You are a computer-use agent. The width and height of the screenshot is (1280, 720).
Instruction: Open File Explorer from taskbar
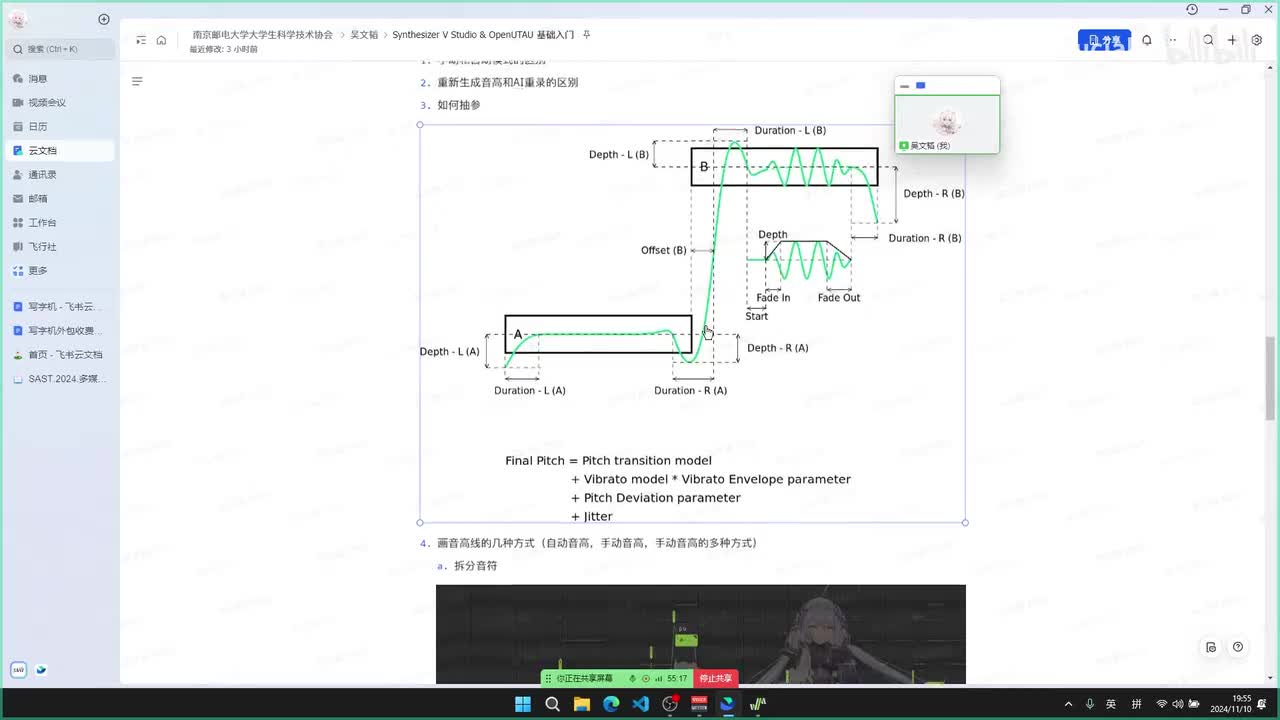point(582,704)
